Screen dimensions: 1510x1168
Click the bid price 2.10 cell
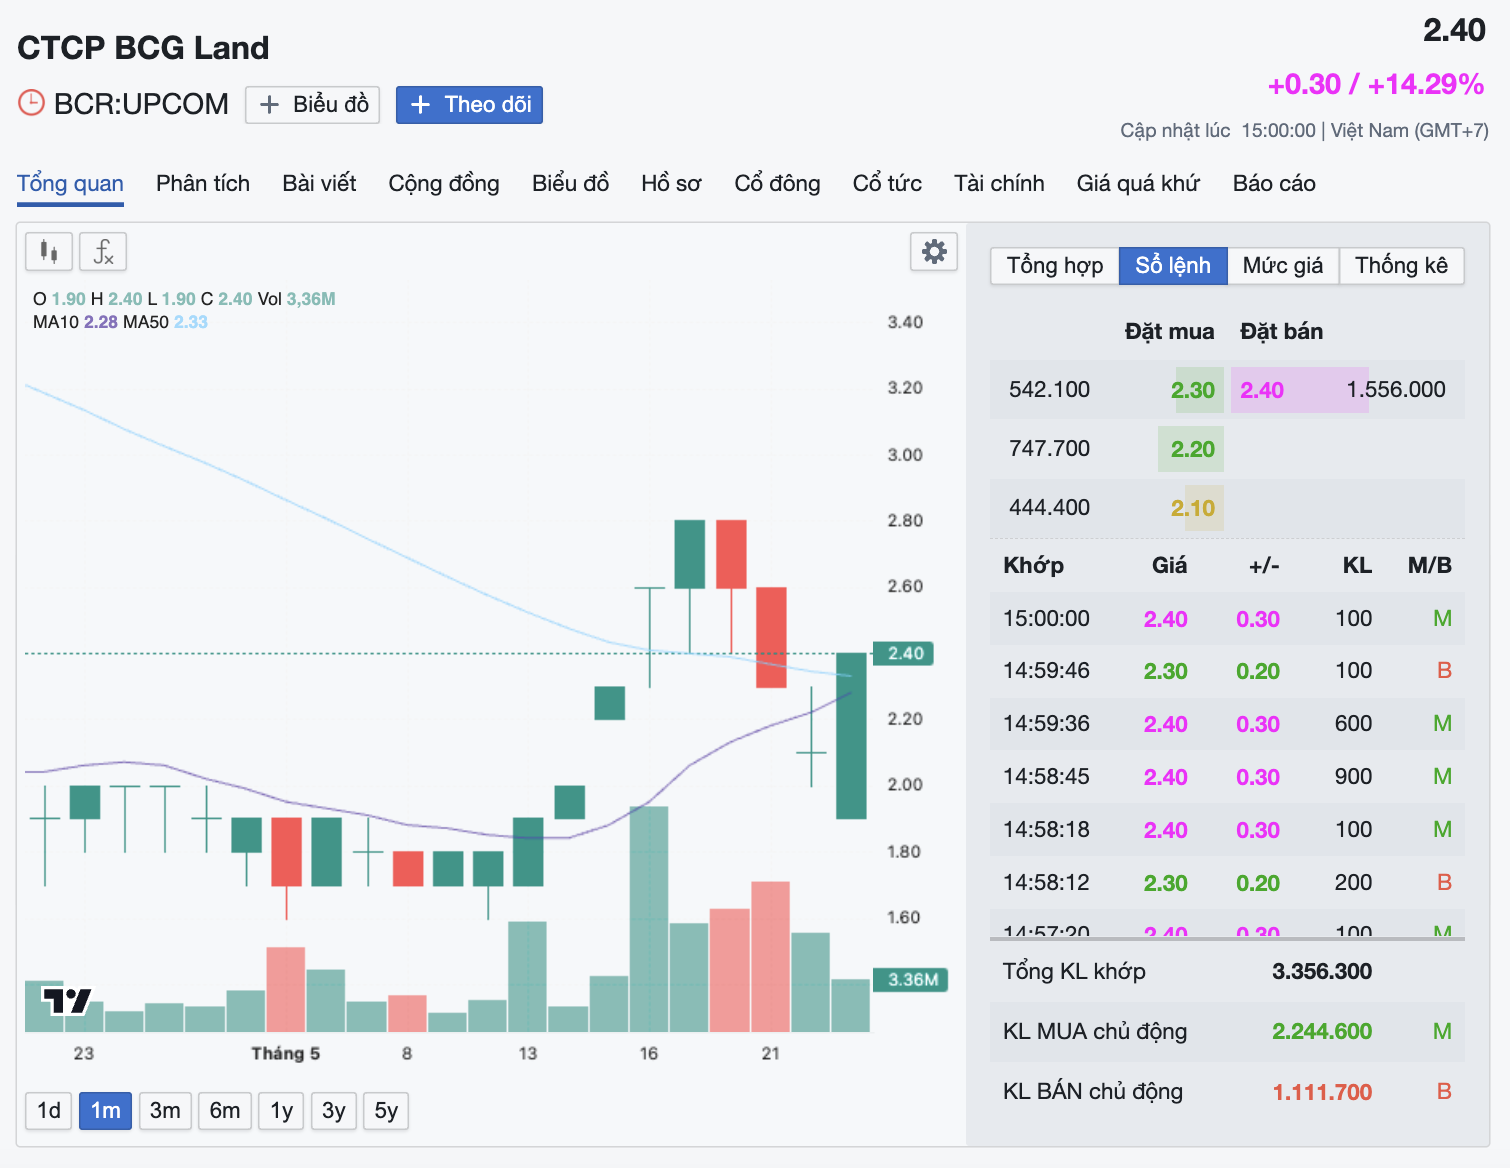pyautogui.click(x=1193, y=508)
